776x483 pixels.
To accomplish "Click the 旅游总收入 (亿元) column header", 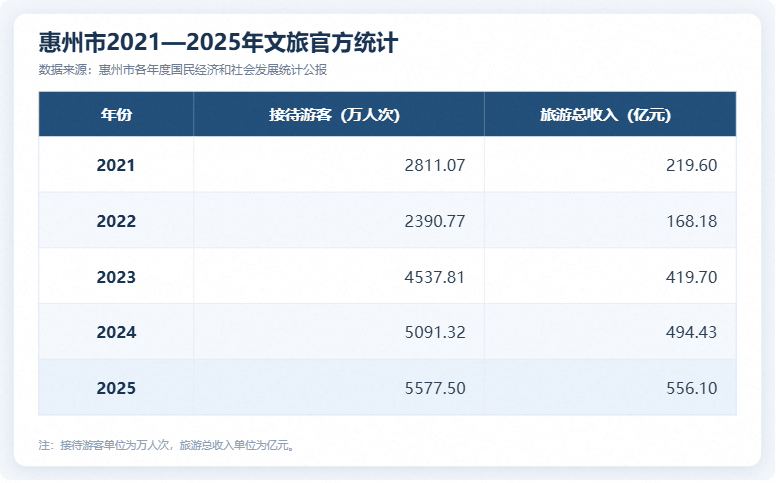I will pyautogui.click(x=610, y=114).
